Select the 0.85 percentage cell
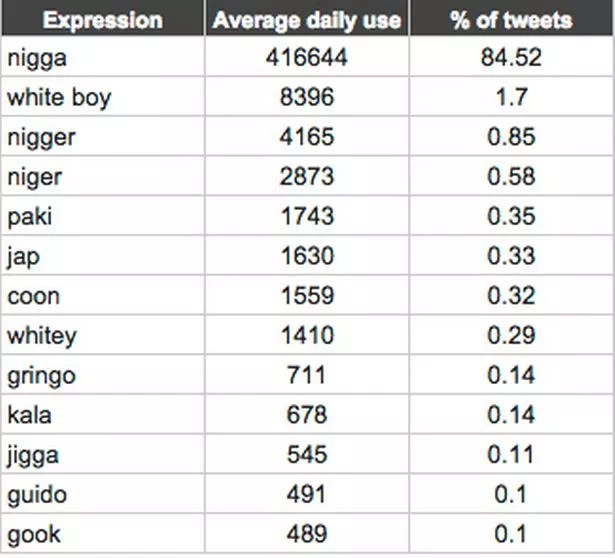Viewport: 615px width, 558px height. click(x=511, y=136)
